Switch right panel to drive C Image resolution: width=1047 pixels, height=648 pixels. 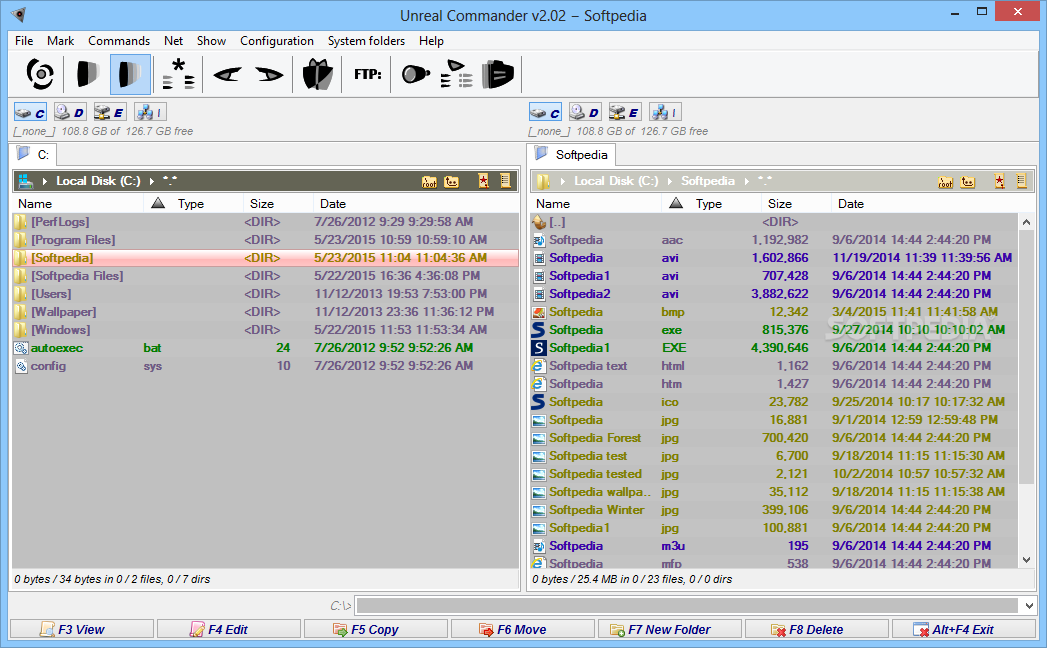pyautogui.click(x=546, y=112)
